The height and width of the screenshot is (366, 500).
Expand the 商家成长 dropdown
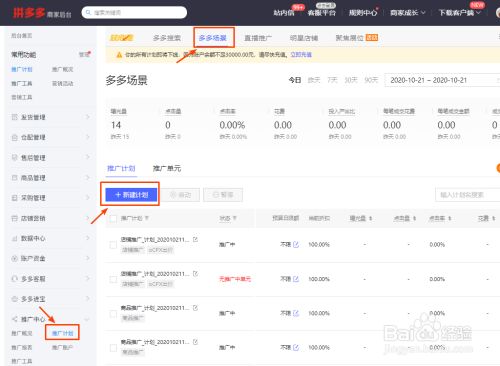[408, 13]
